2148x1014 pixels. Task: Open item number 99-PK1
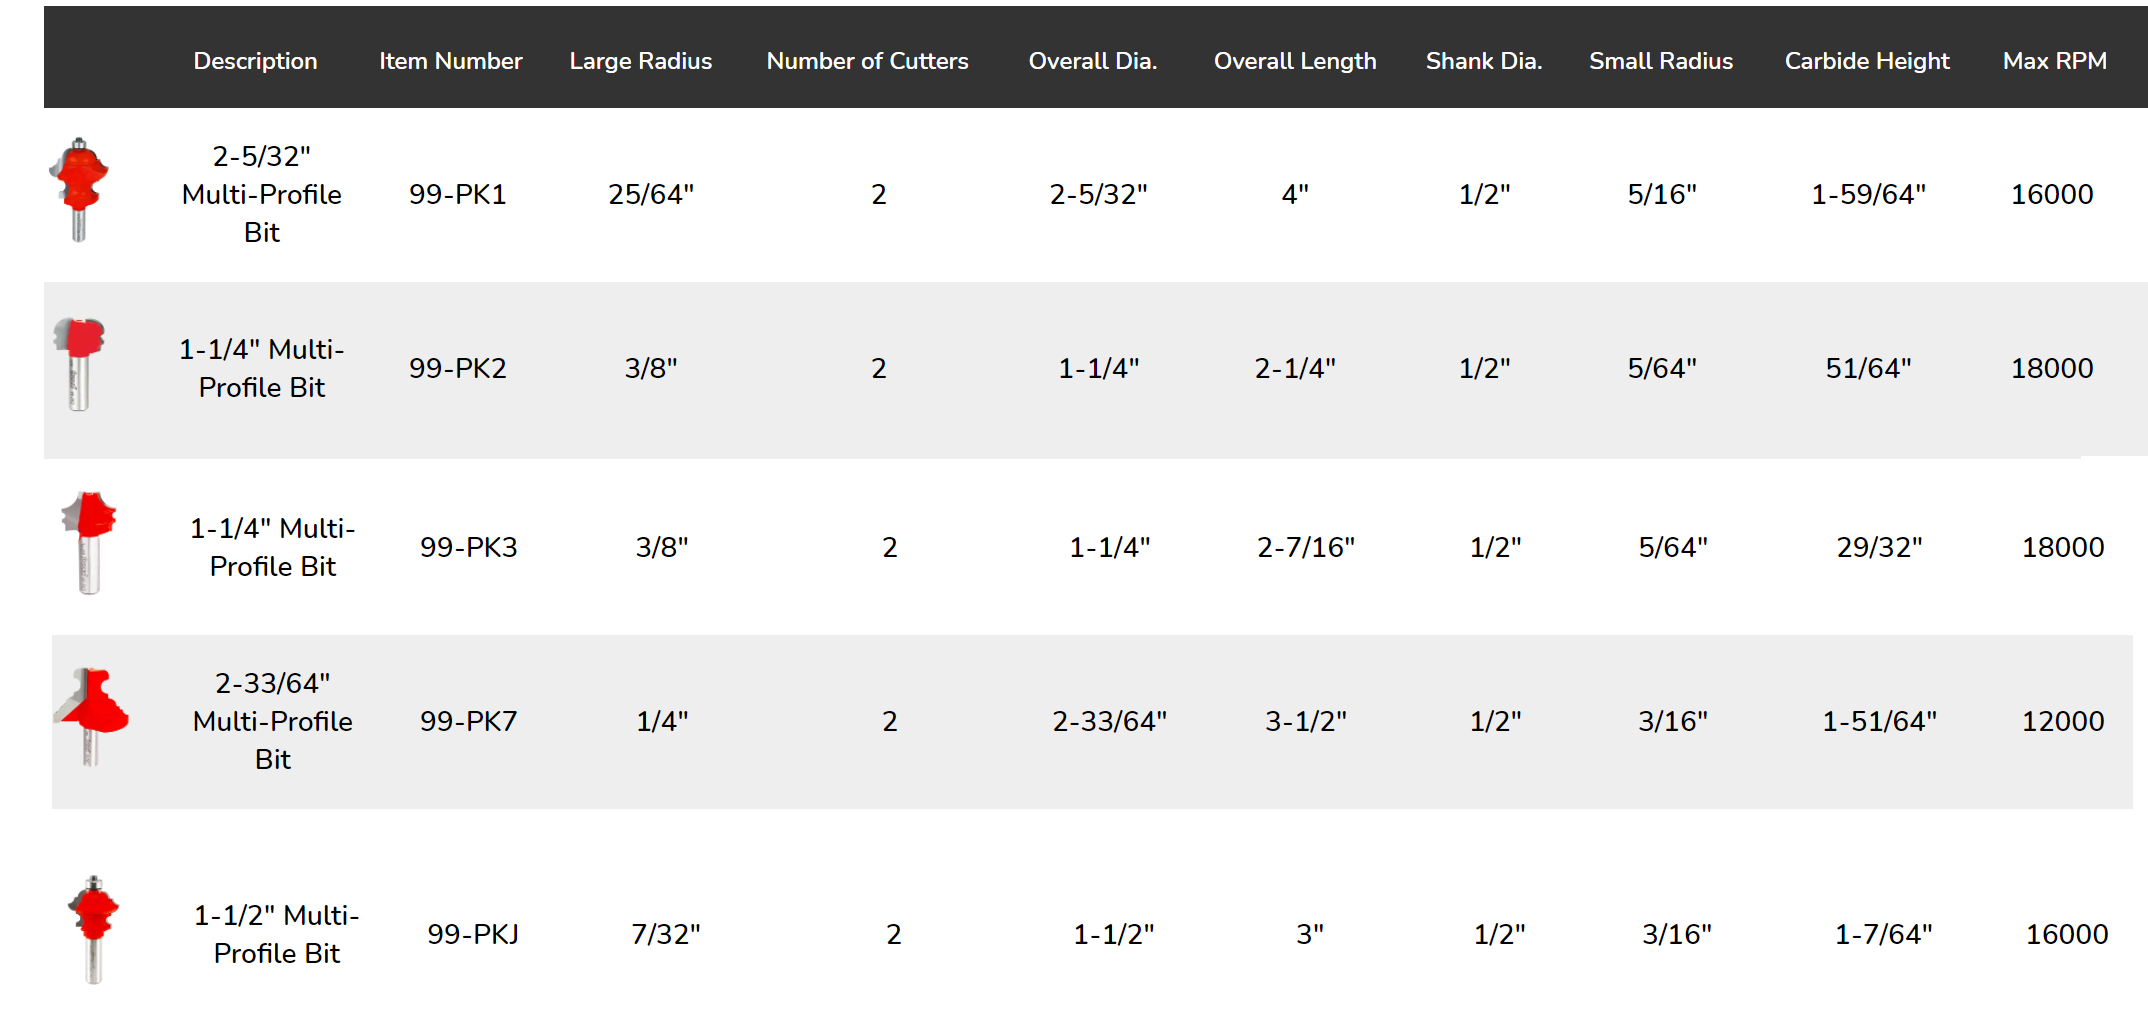pyautogui.click(x=457, y=194)
